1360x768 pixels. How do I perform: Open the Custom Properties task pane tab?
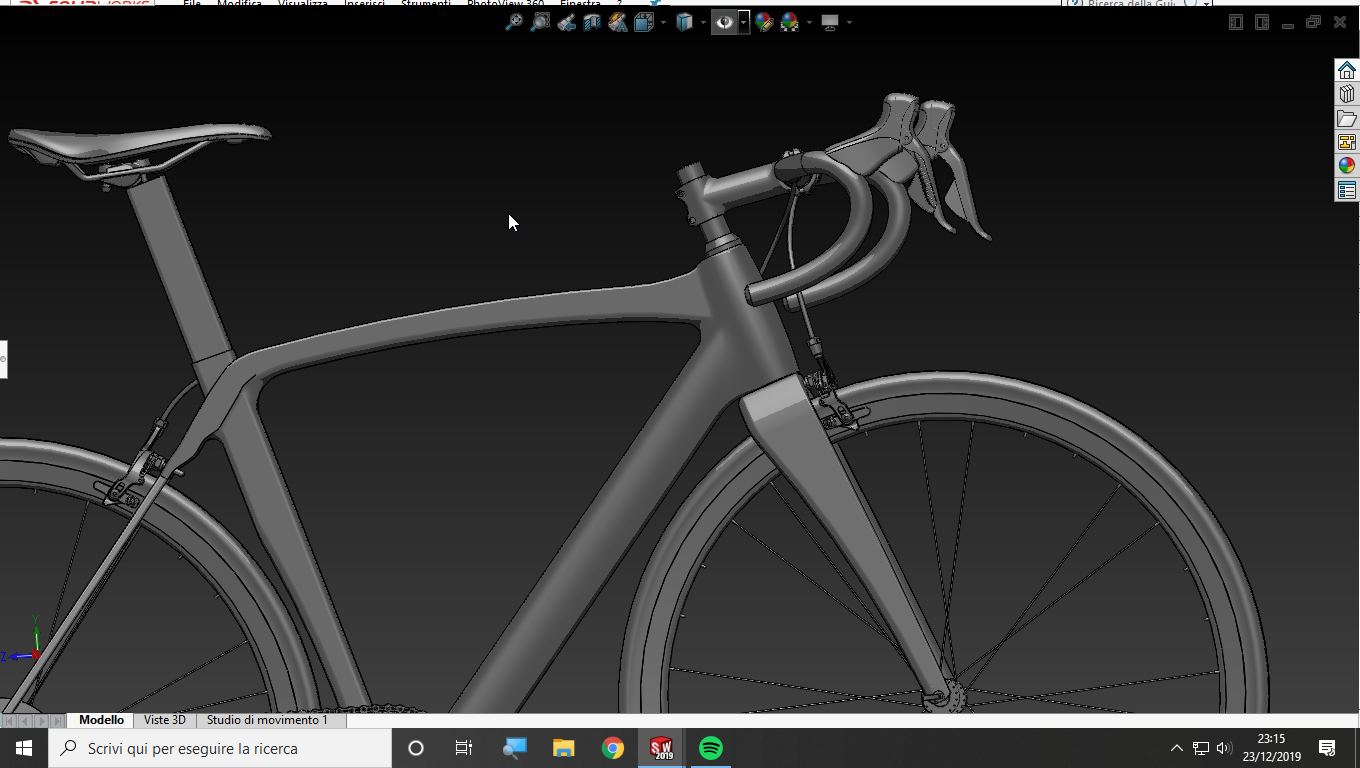click(x=1347, y=190)
